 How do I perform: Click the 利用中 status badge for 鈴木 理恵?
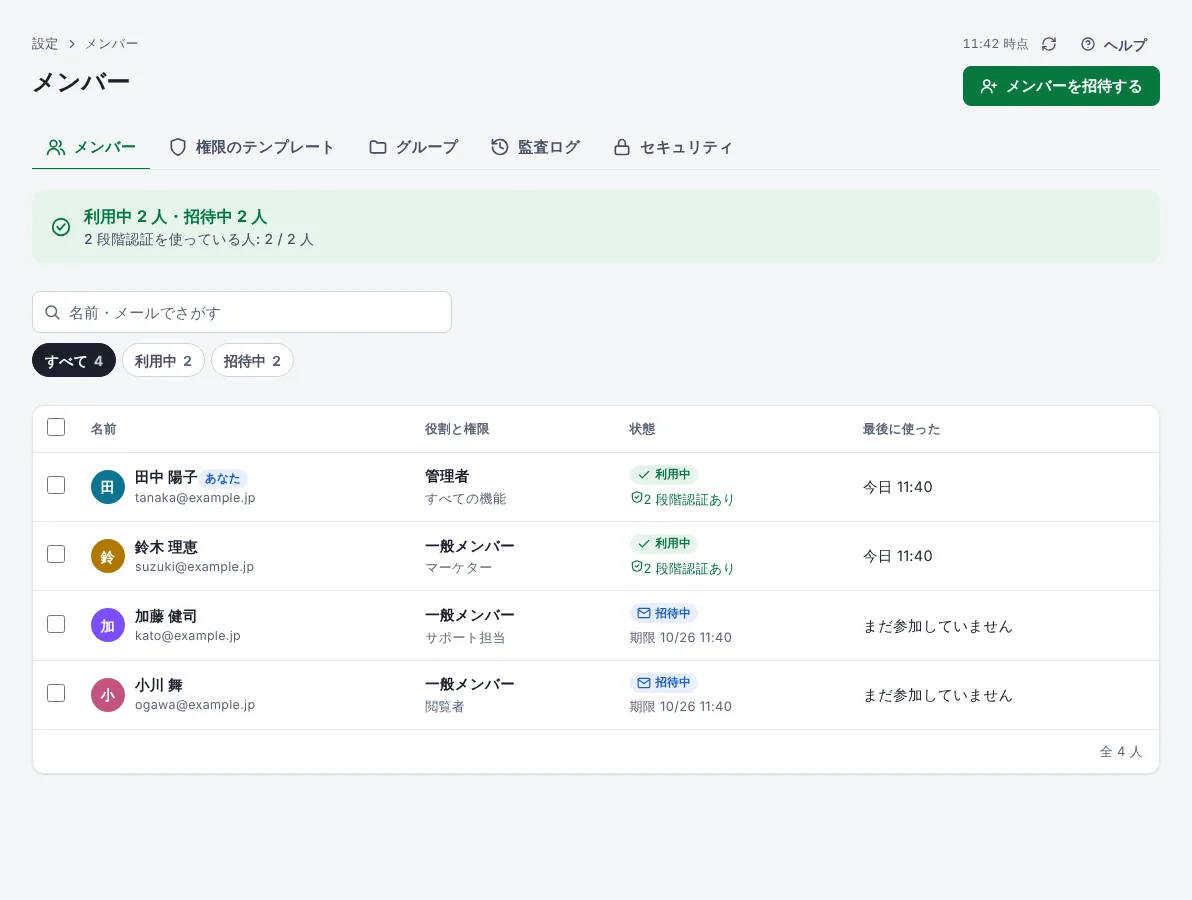tap(664, 543)
